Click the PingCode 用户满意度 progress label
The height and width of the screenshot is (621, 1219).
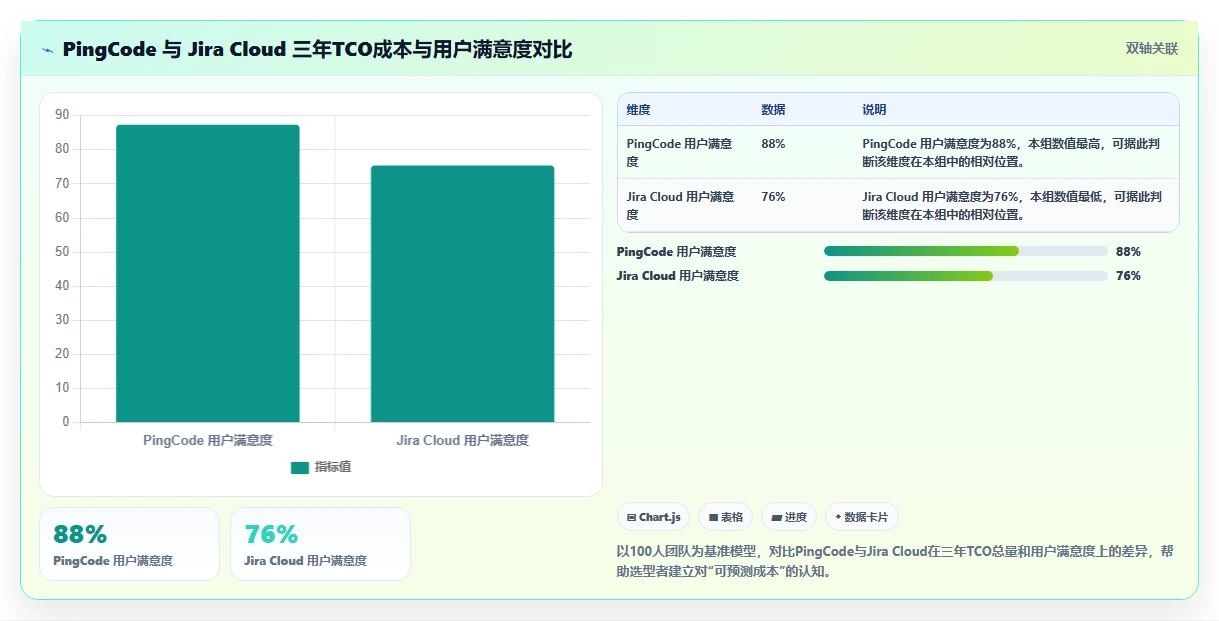click(676, 252)
